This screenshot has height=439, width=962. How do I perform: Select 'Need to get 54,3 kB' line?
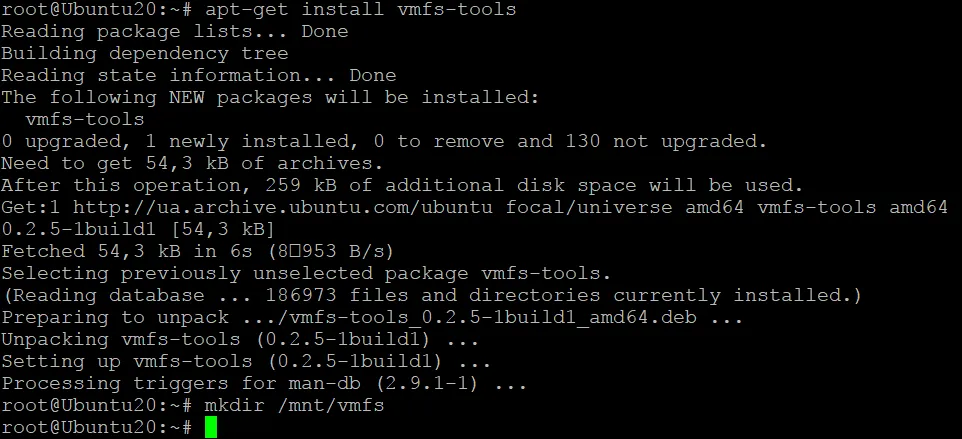click(x=192, y=164)
